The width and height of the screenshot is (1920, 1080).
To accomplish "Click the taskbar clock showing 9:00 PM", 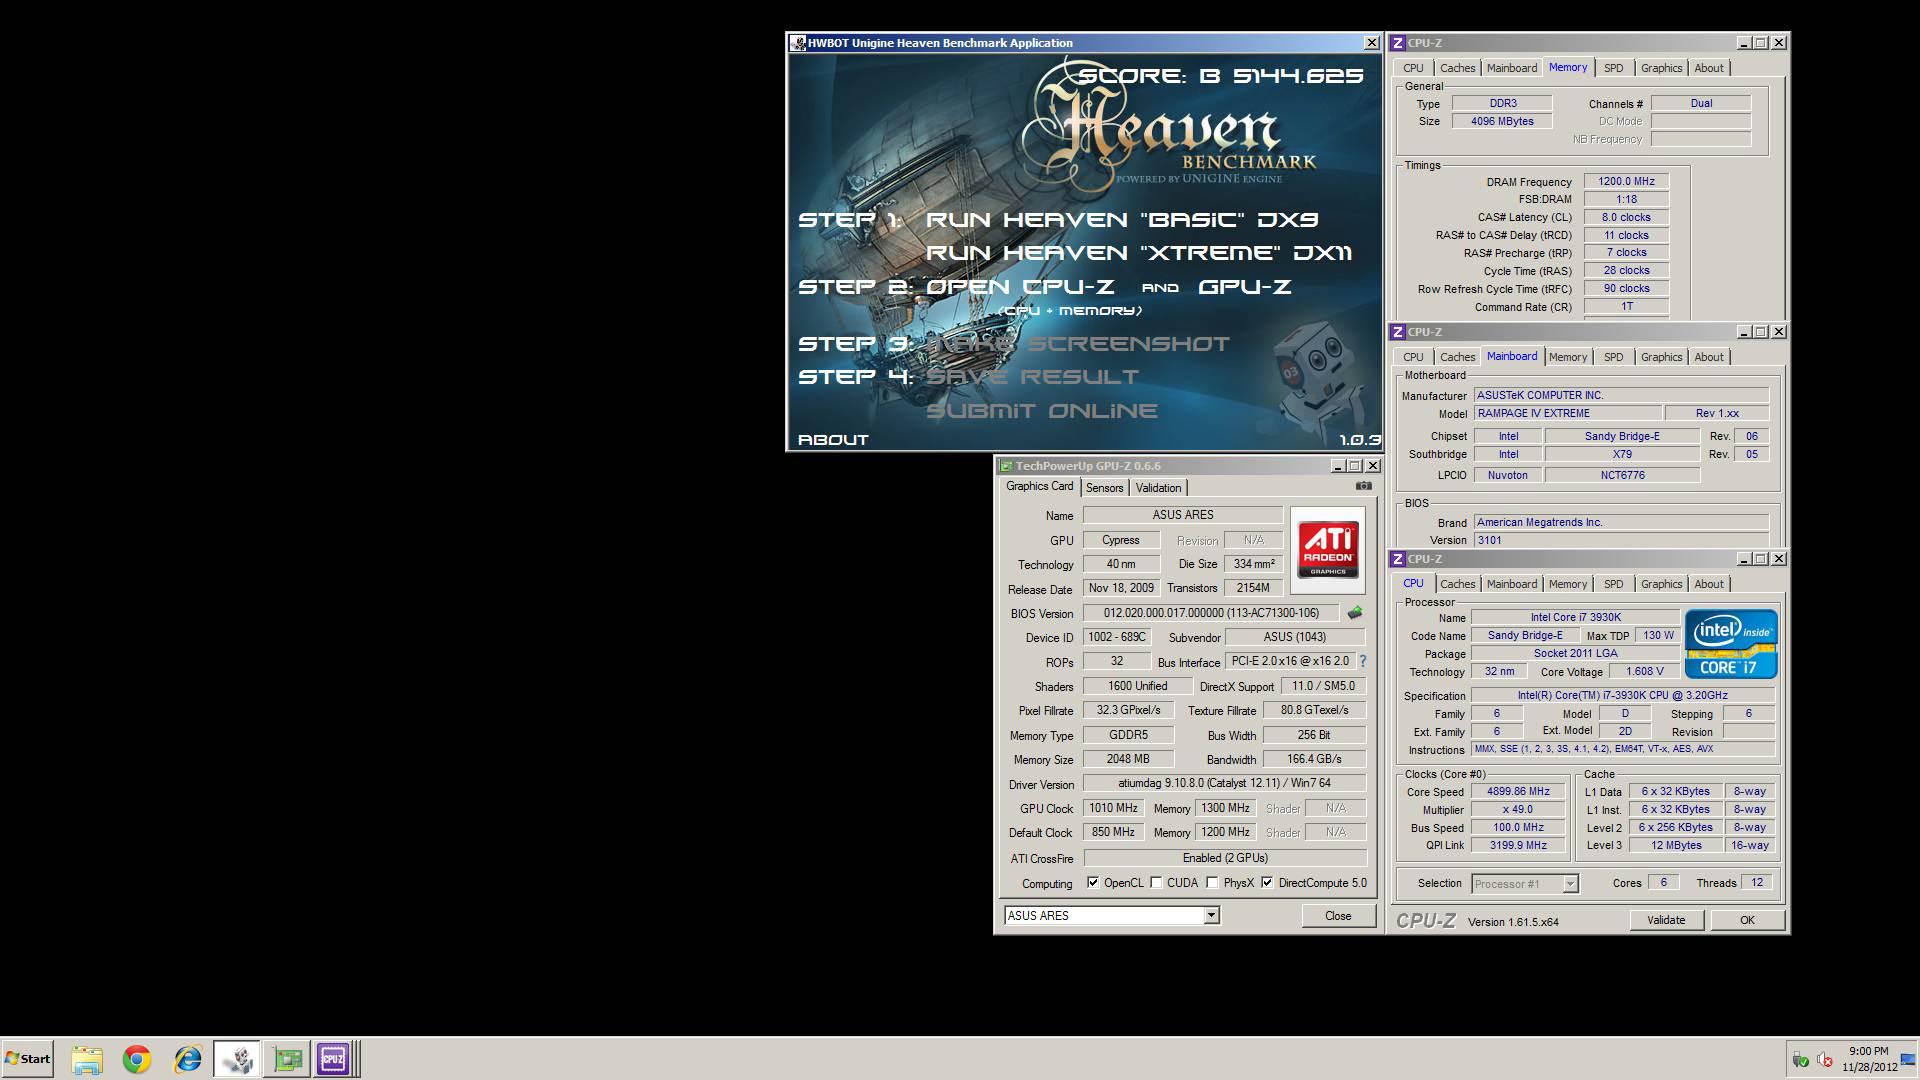I will coord(1868,1059).
